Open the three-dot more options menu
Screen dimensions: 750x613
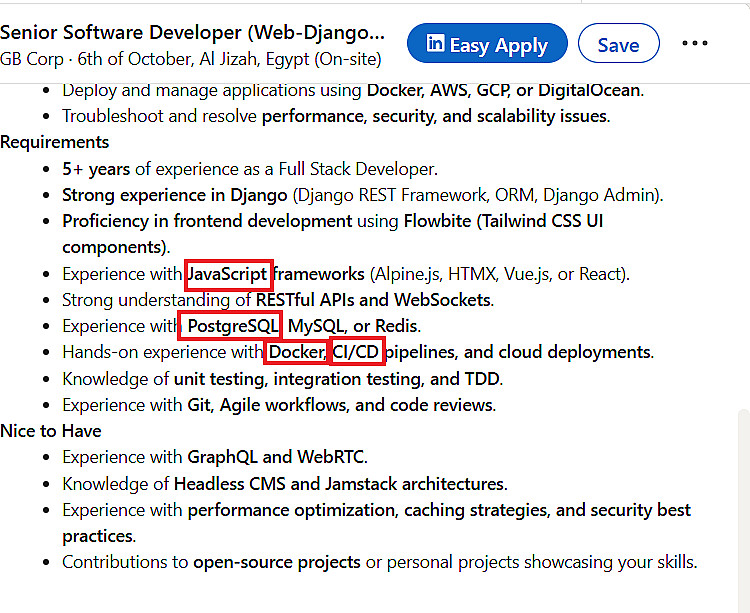[695, 44]
